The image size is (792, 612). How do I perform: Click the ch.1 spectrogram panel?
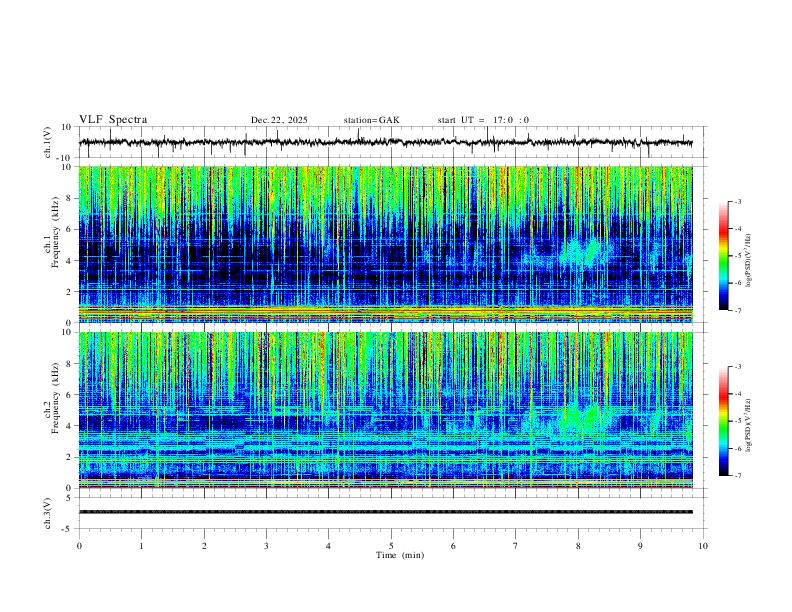click(x=385, y=244)
